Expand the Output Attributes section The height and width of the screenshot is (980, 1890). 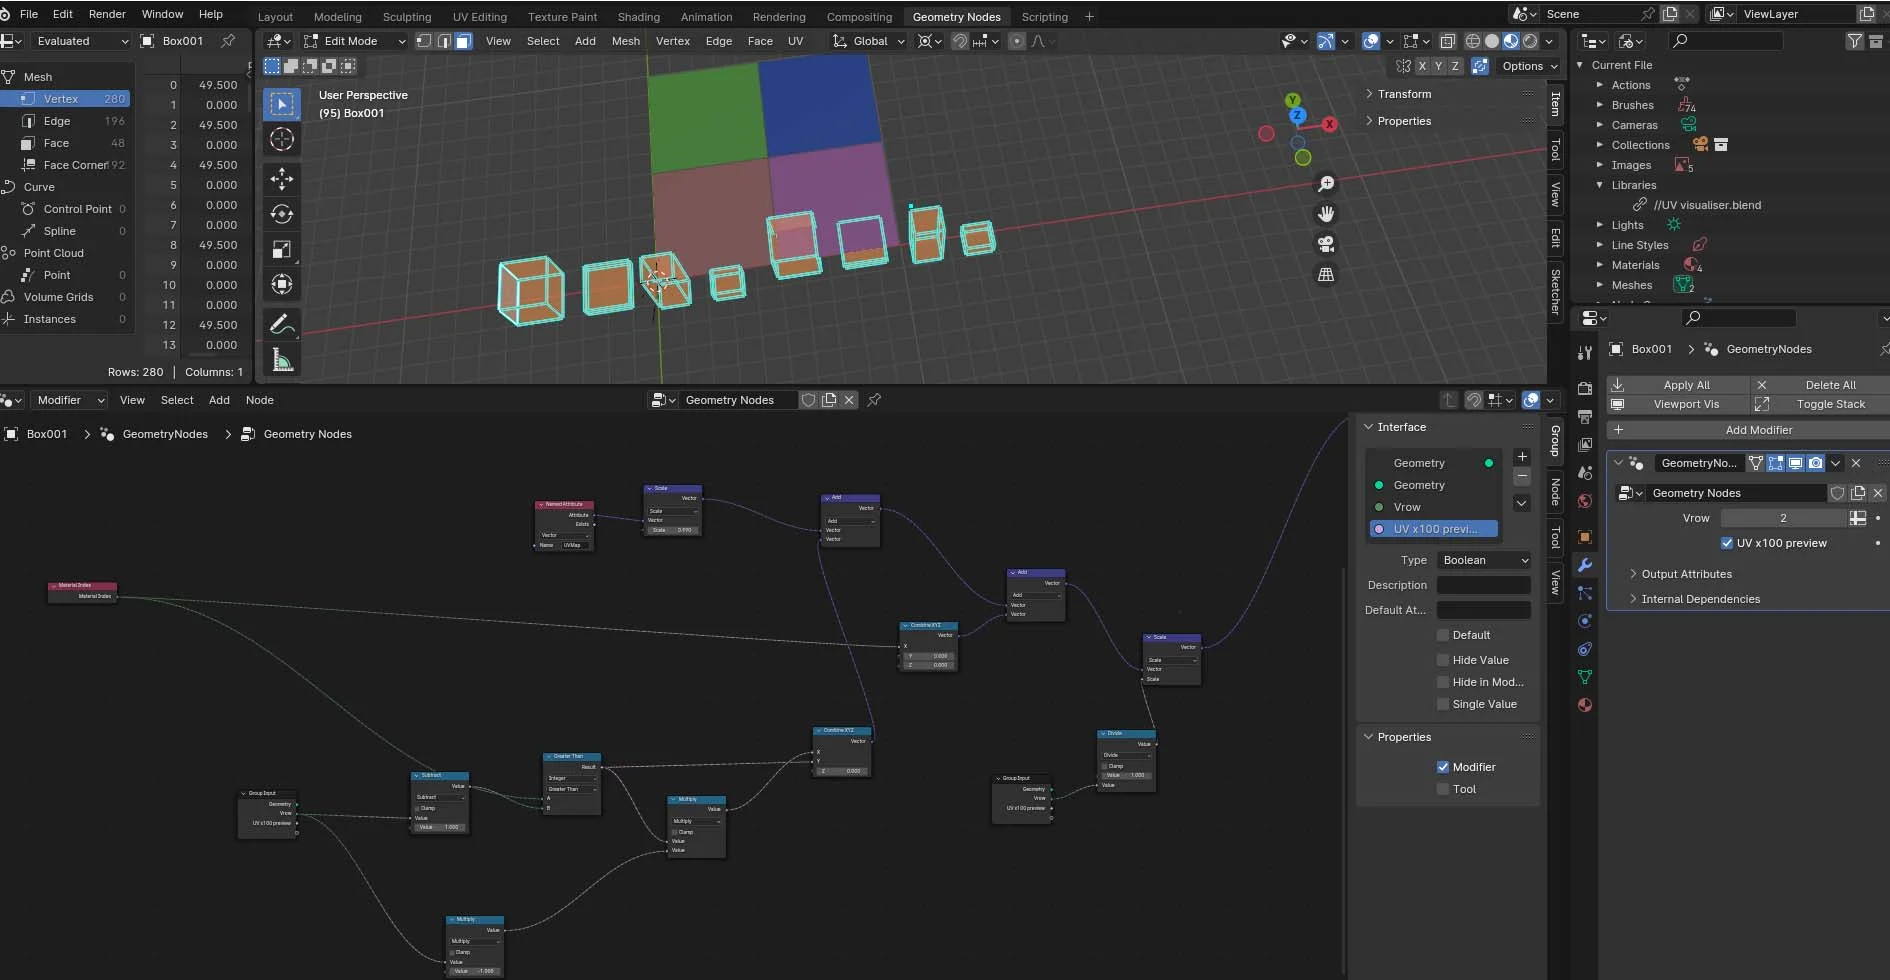[x=1686, y=574]
